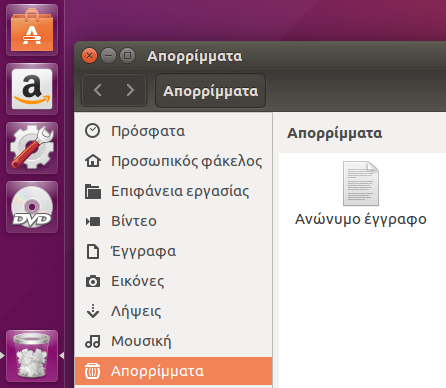The height and width of the screenshot is (388, 446).
Task: Close the Απορρίμματα window
Action: coord(89,55)
